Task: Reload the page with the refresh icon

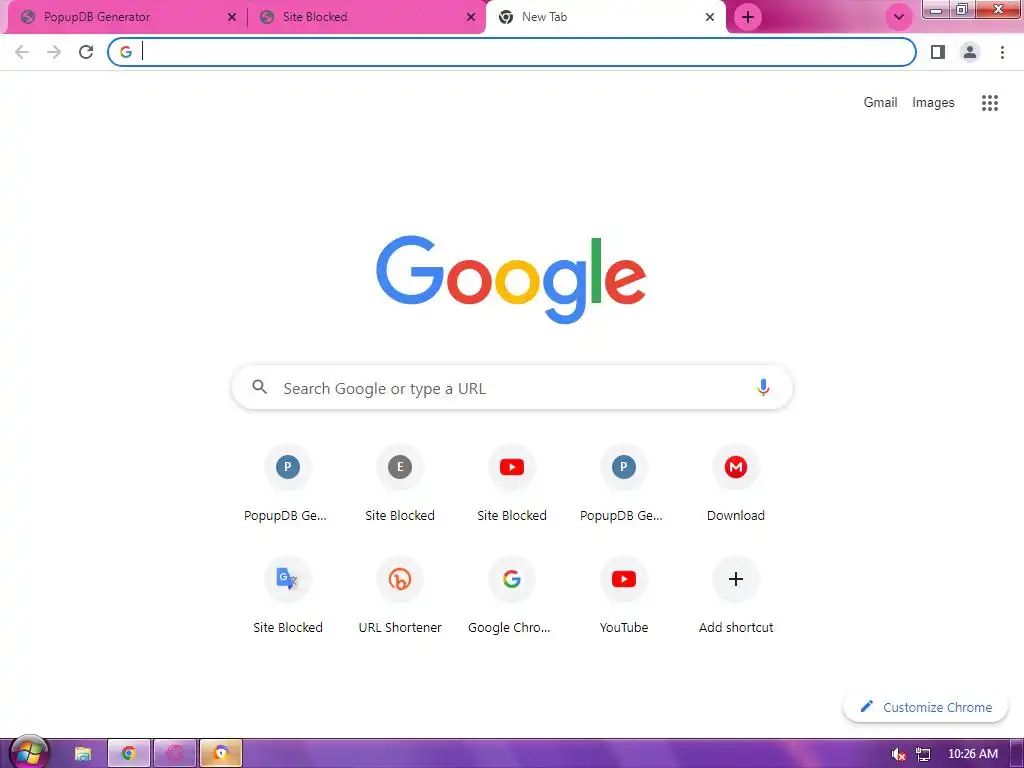Action: [86, 52]
